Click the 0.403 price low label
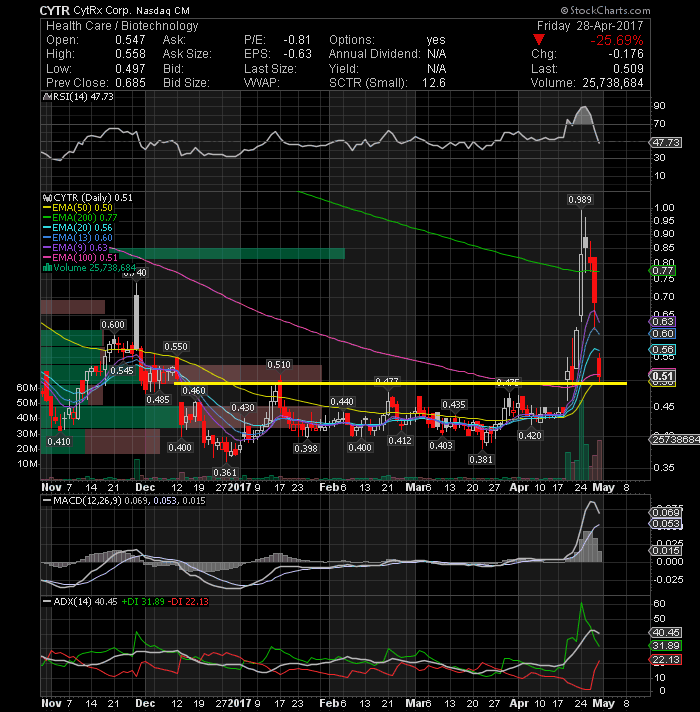 coord(441,445)
